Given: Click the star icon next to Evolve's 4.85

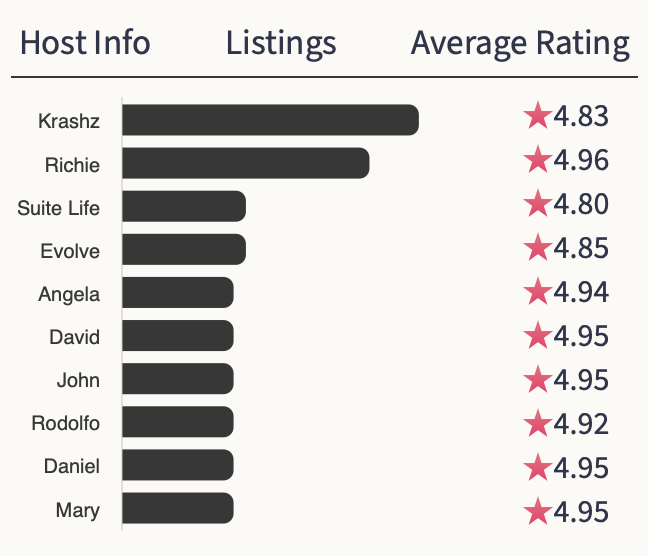Looking at the screenshot, I should tap(537, 247).
